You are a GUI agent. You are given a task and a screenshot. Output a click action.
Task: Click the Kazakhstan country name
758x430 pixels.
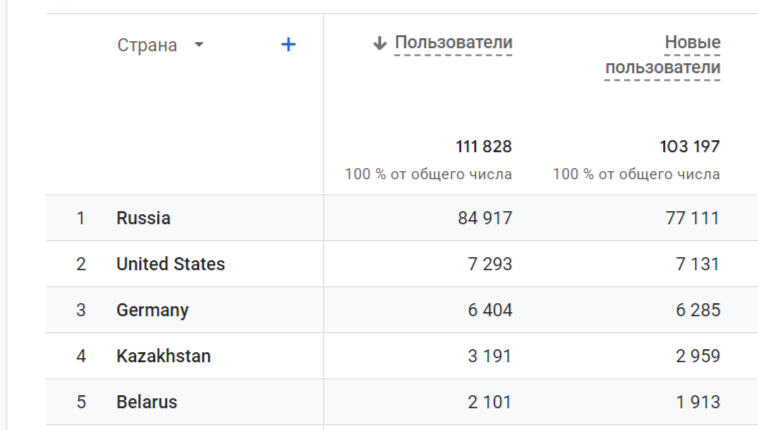[163, 356]
